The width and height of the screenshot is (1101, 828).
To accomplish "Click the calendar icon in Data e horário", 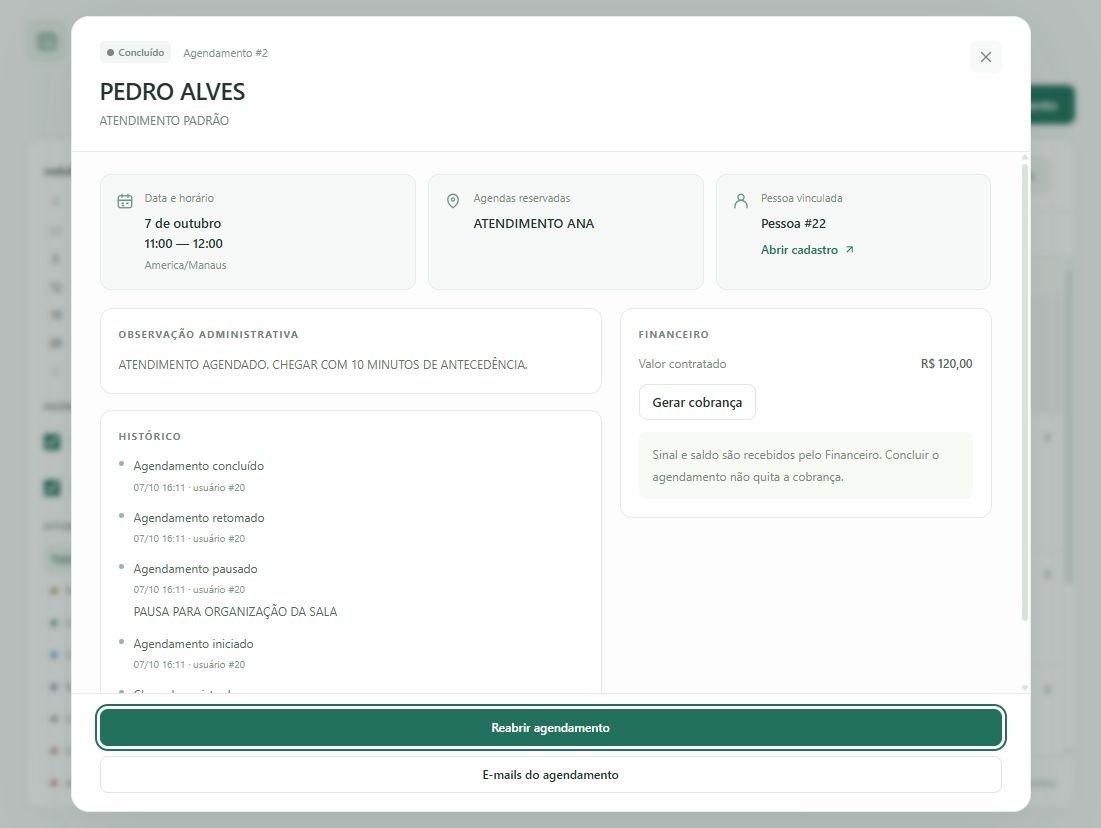I will (x=125, y=202).
